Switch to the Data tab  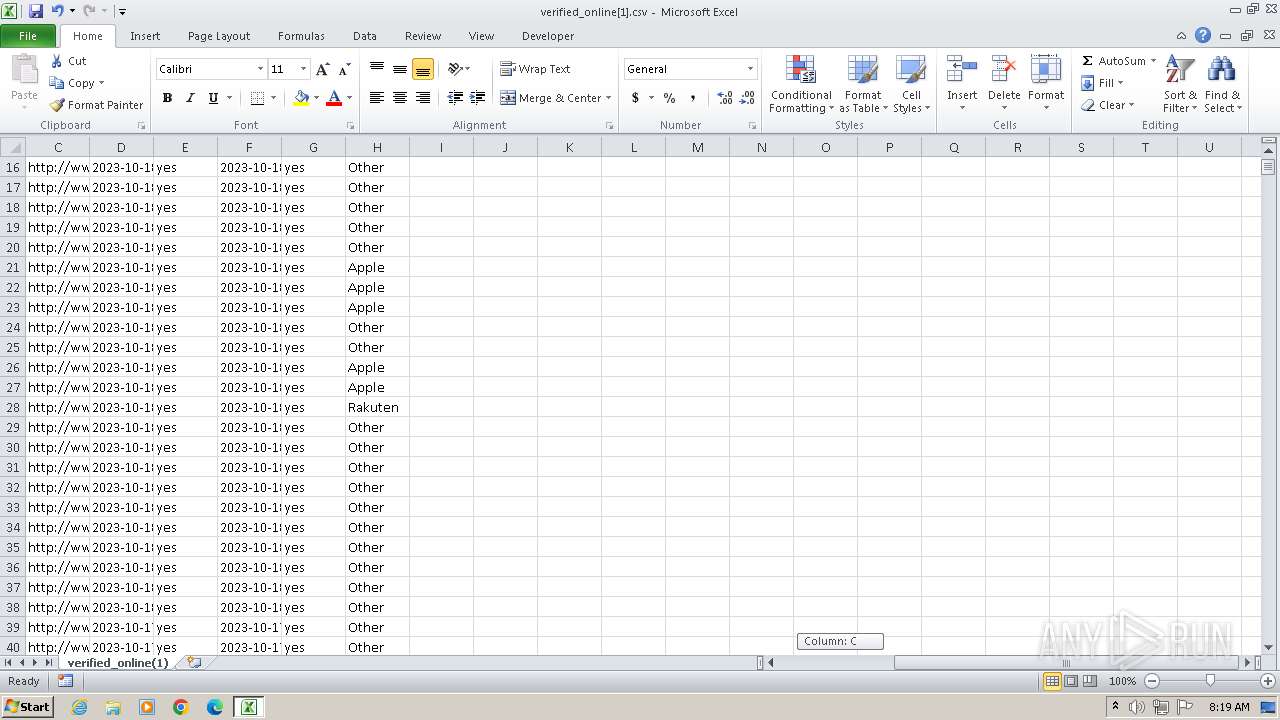365,36
